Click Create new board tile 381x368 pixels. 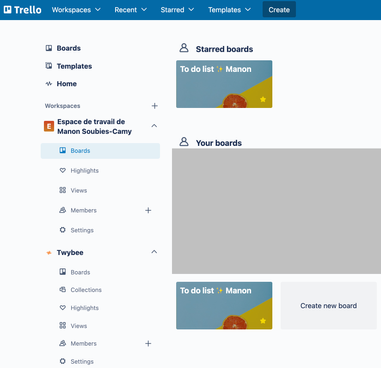click(329, 306)
